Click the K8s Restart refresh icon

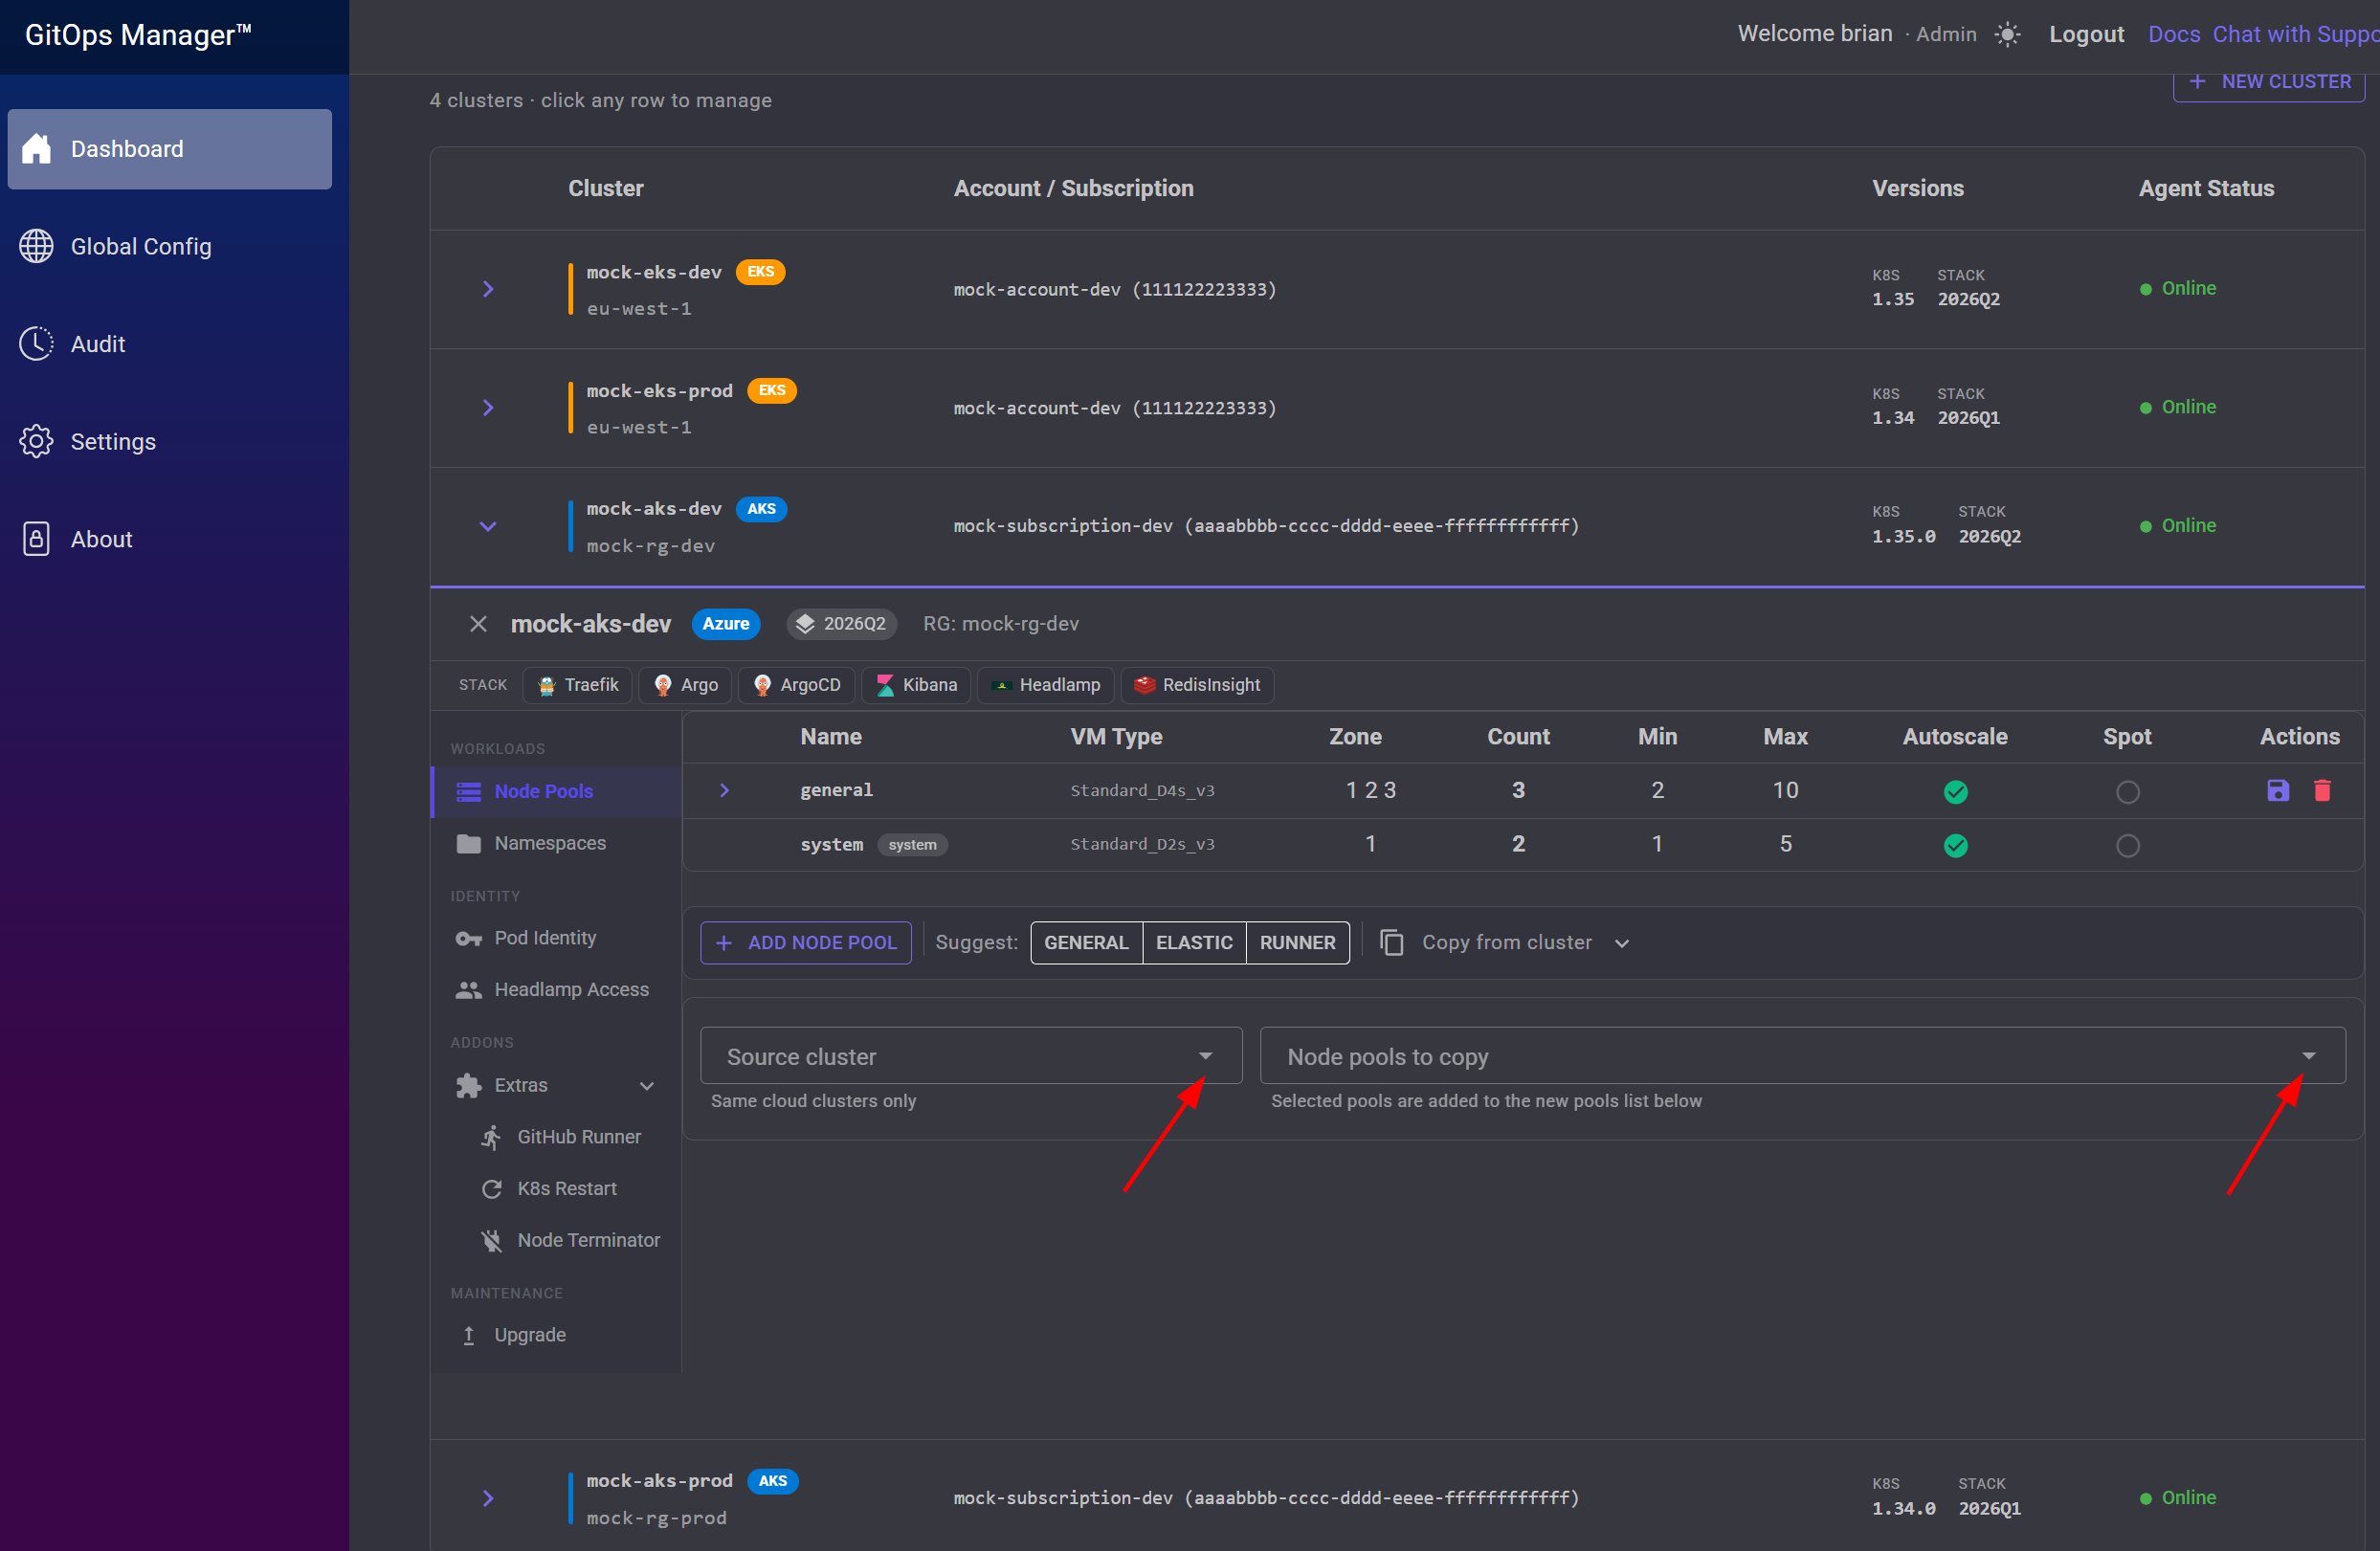point(491,1189)
